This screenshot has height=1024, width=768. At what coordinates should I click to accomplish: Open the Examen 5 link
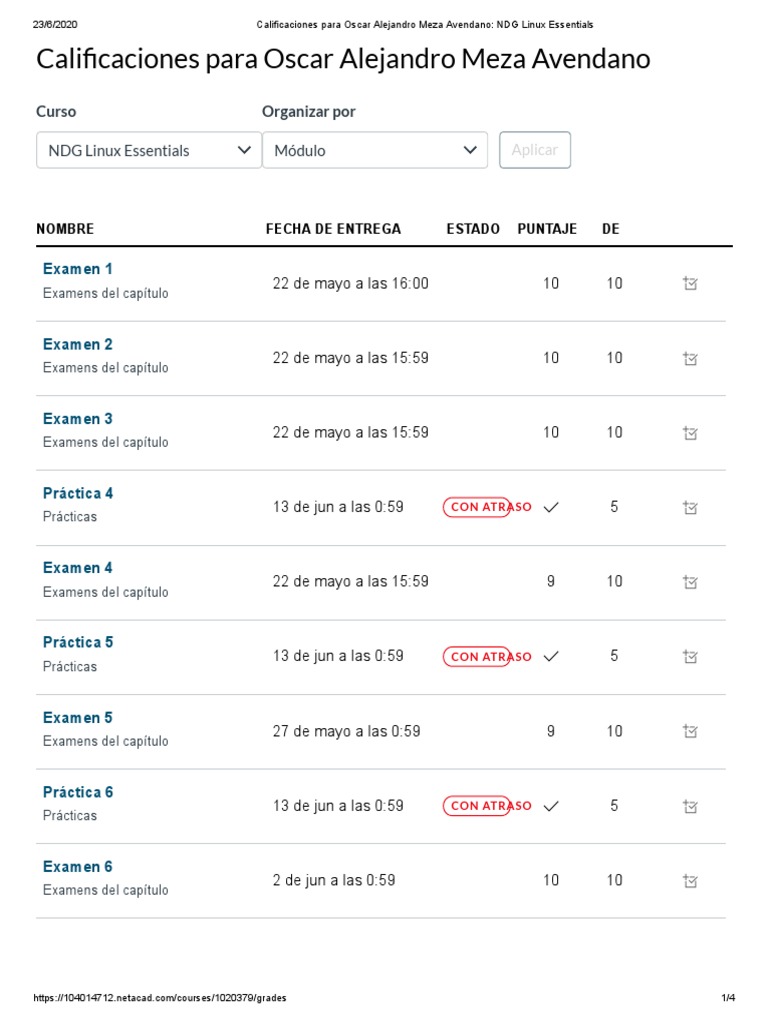point(78,718)
